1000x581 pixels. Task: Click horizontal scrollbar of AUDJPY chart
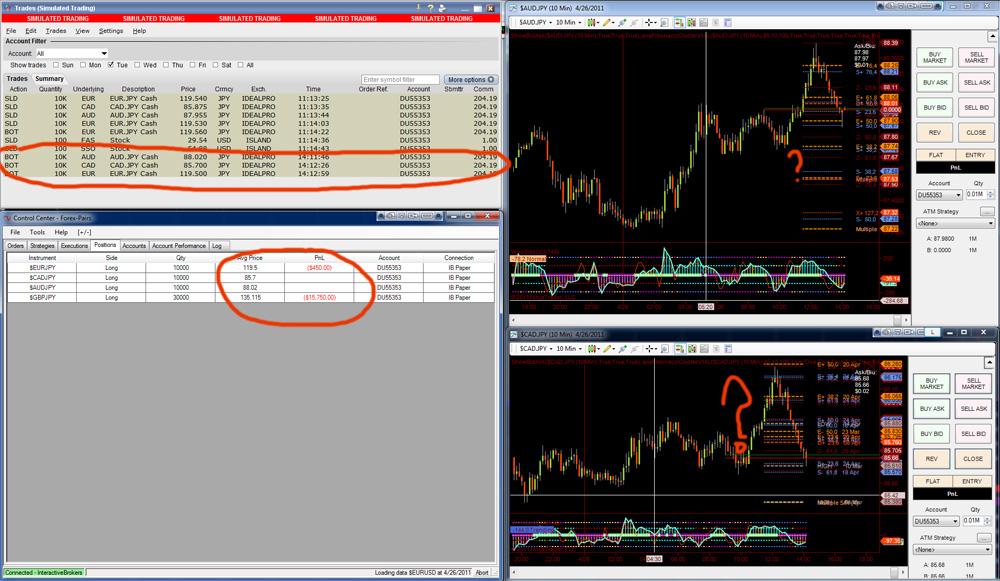pyautogui.click(x=710, y=320)
